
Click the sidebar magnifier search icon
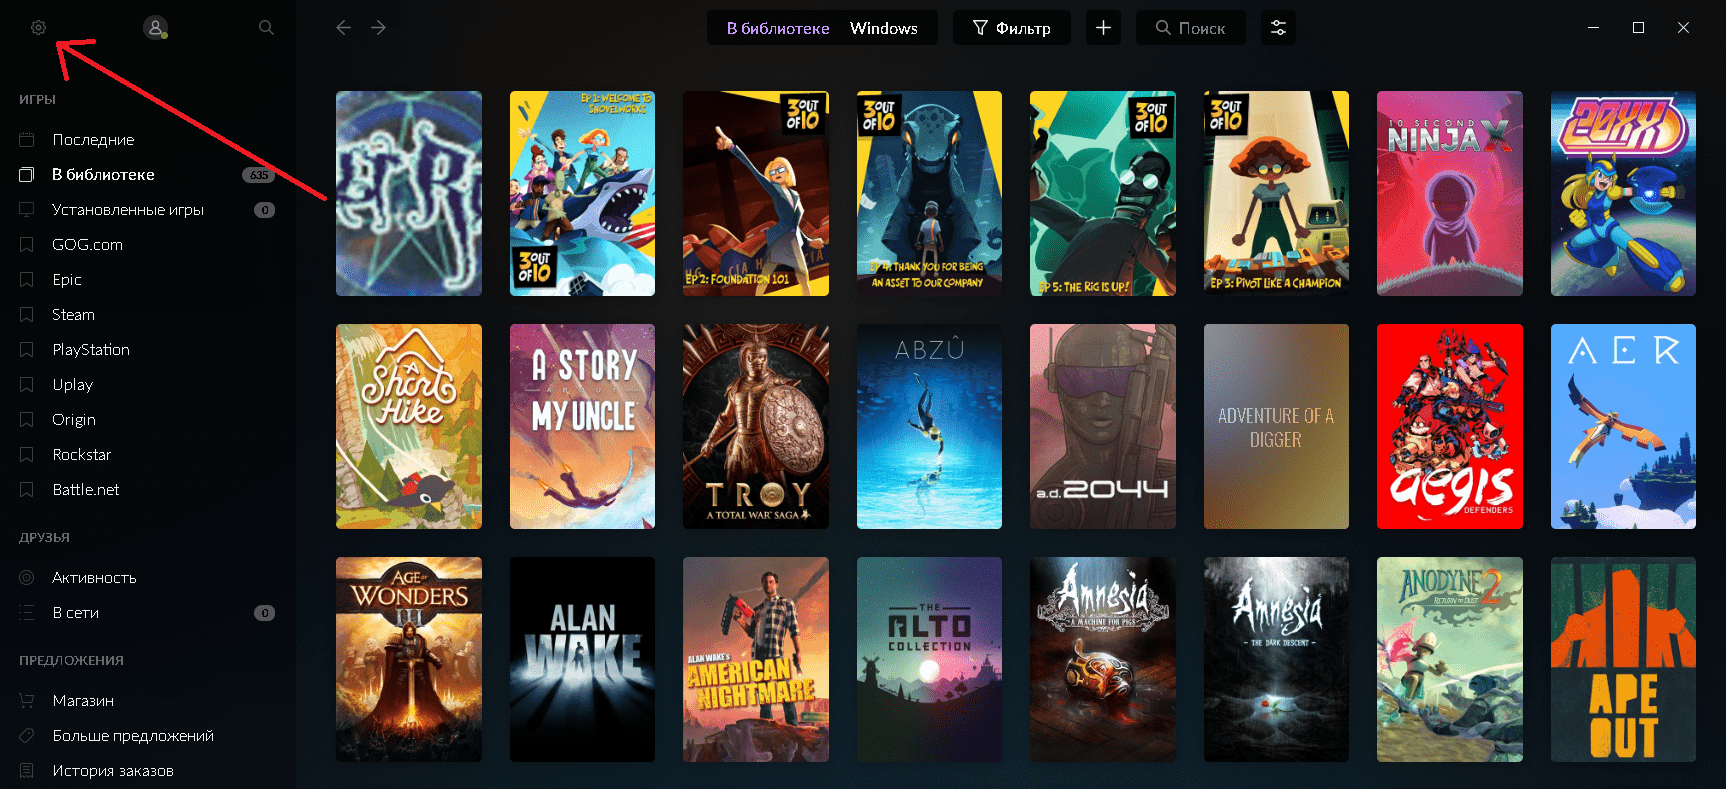pyautogui.click(x=266, y=28)
